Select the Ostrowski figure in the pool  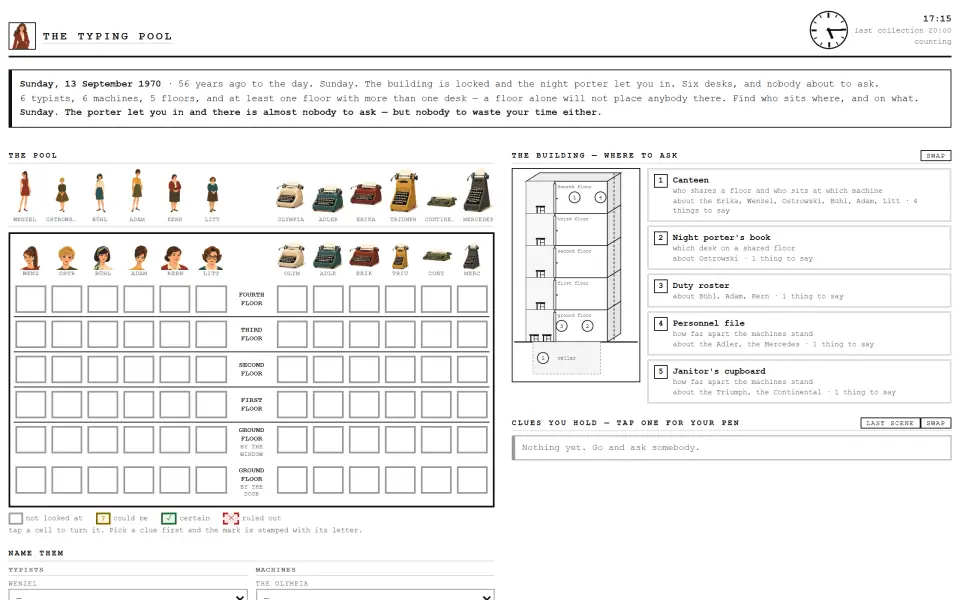(x=62, y=195)
